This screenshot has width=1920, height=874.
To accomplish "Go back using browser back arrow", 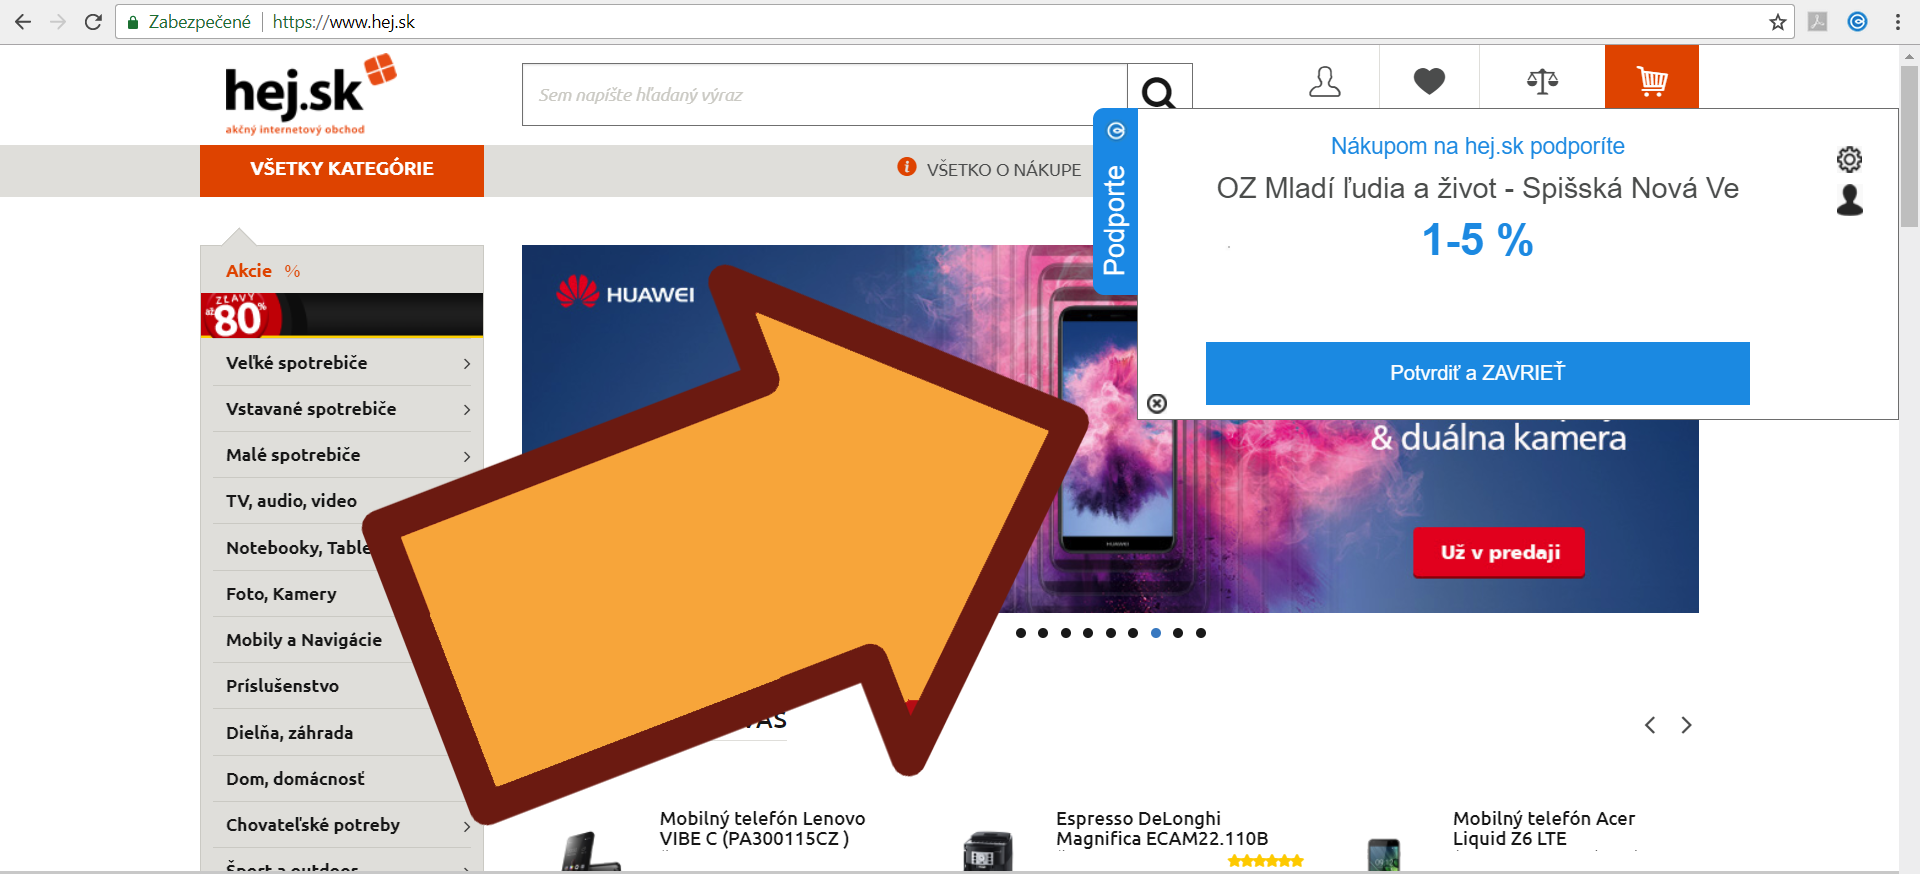I will coord(23,22).
